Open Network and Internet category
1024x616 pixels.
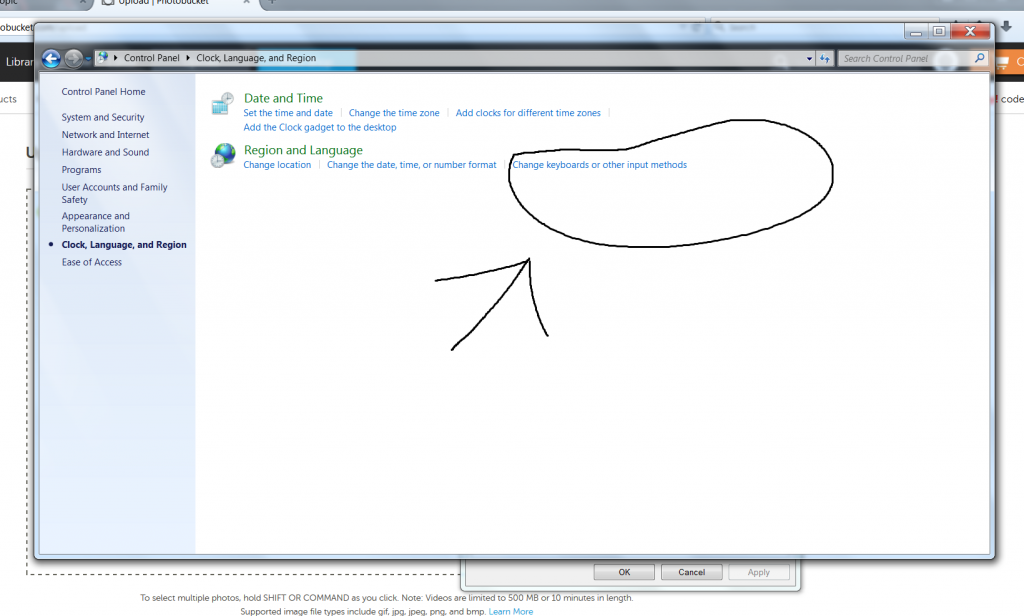[x=105, y=135]
